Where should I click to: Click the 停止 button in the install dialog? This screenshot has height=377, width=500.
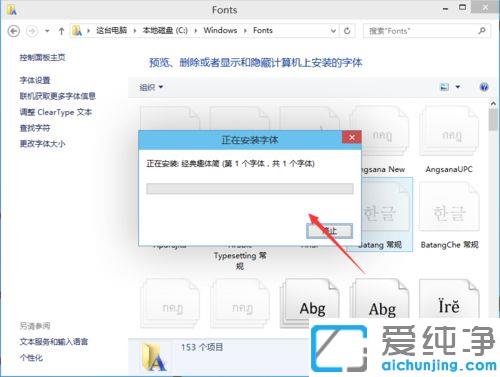click(329, 231)
